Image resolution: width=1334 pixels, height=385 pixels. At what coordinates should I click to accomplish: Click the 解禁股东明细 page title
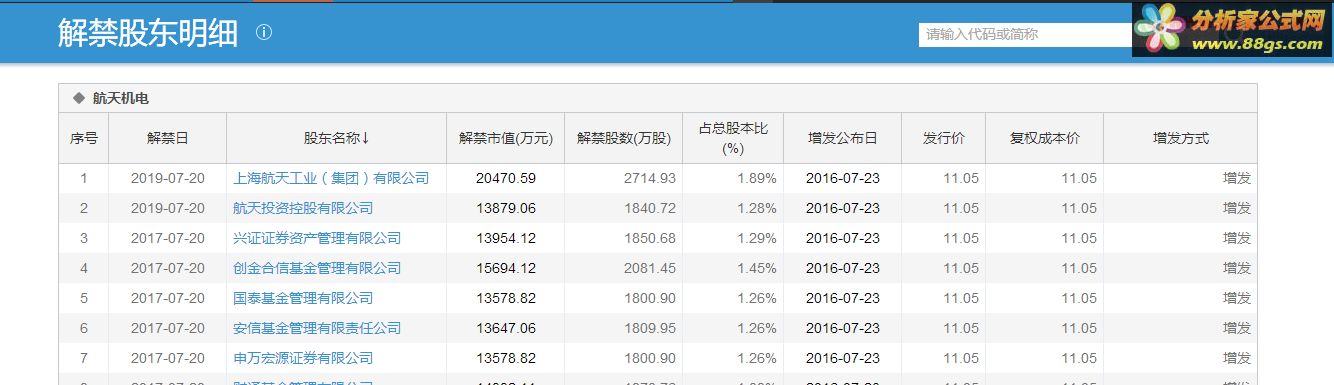[x=148, y=33]
